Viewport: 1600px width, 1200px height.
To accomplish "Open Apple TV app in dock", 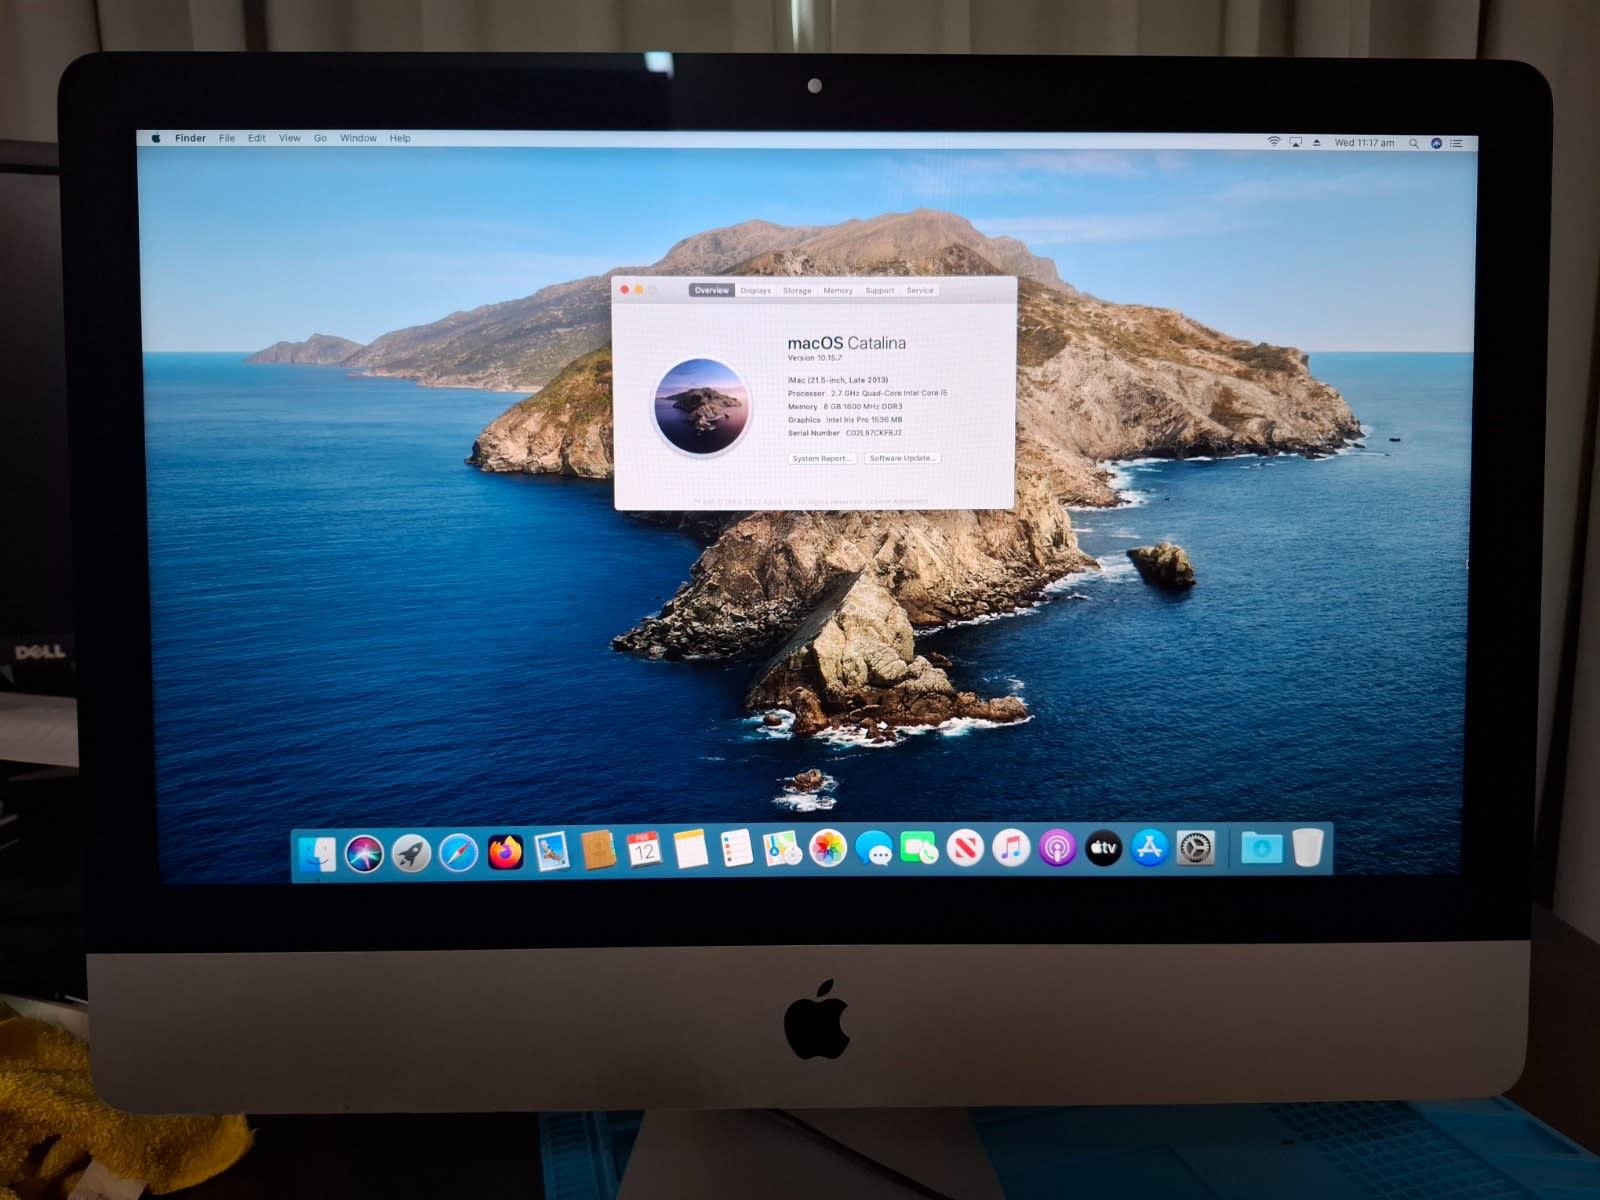I will coord(1103,849).
